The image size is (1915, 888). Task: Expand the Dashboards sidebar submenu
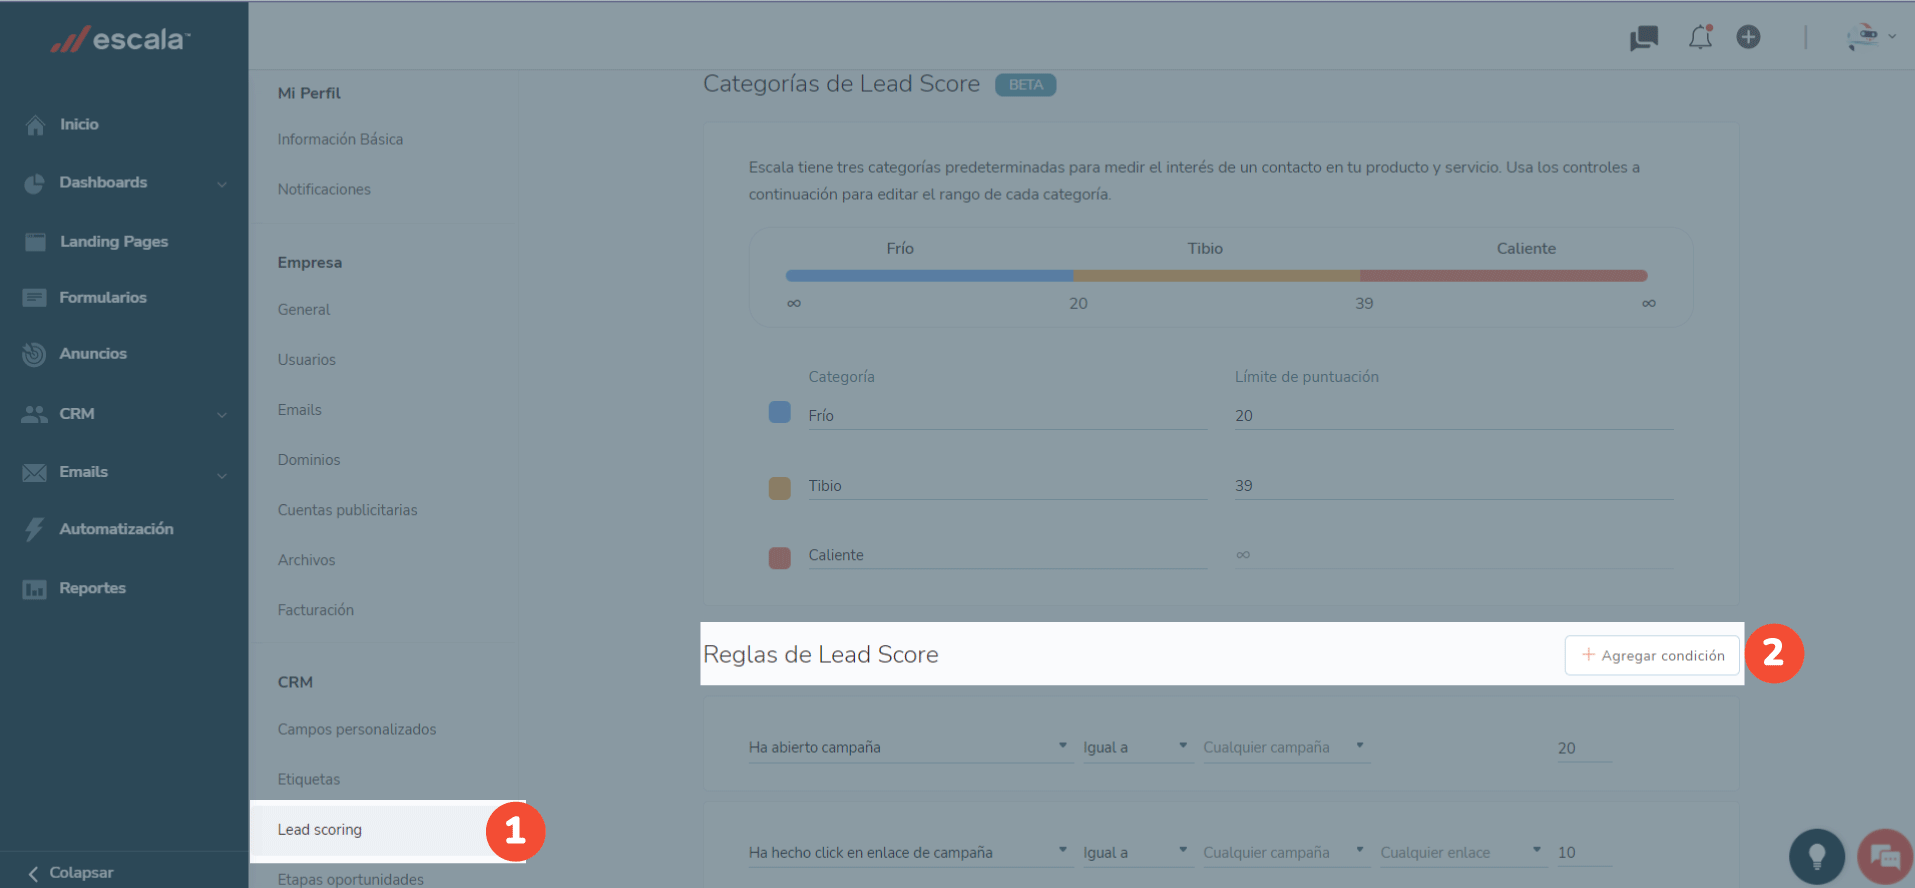[221, 184]
